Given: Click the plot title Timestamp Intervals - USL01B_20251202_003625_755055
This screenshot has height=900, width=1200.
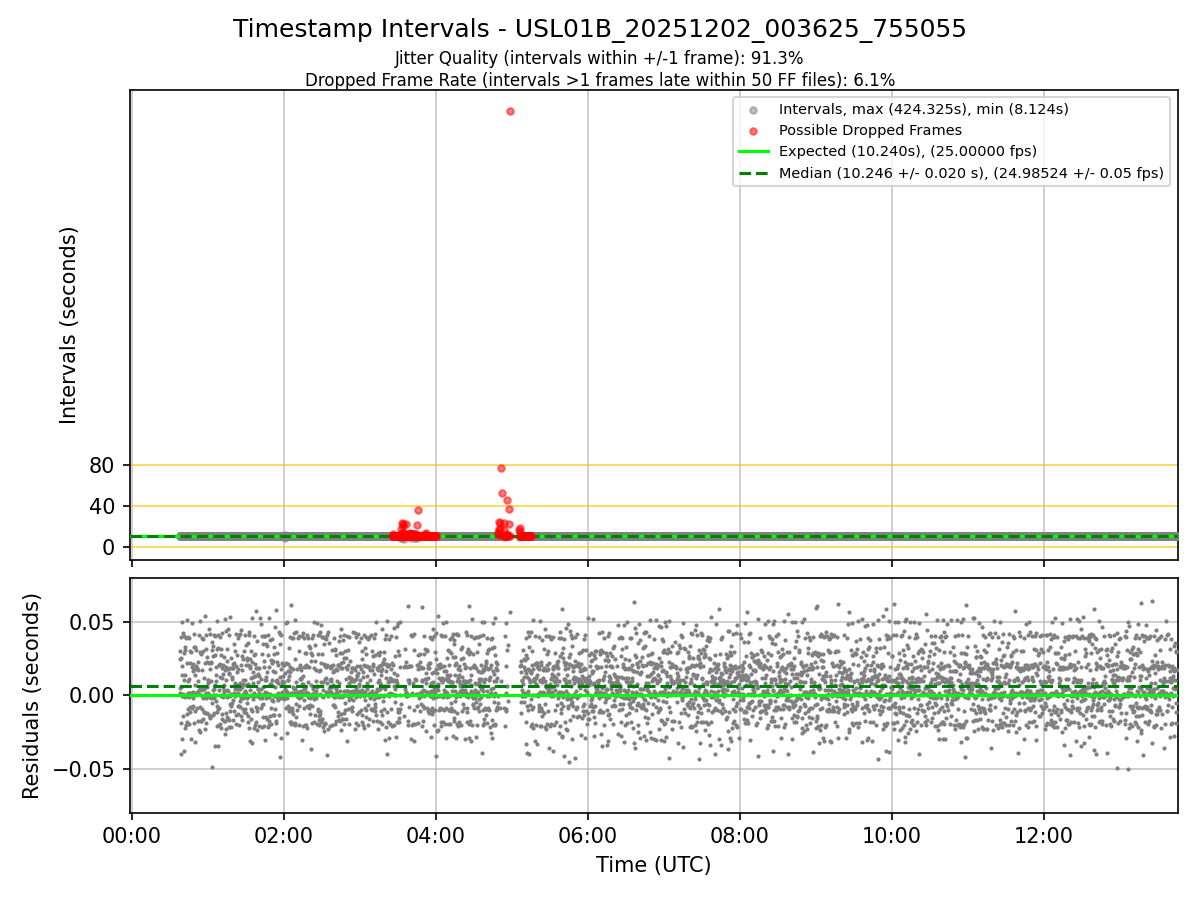Looking at the screenshot, I should 600,29.
